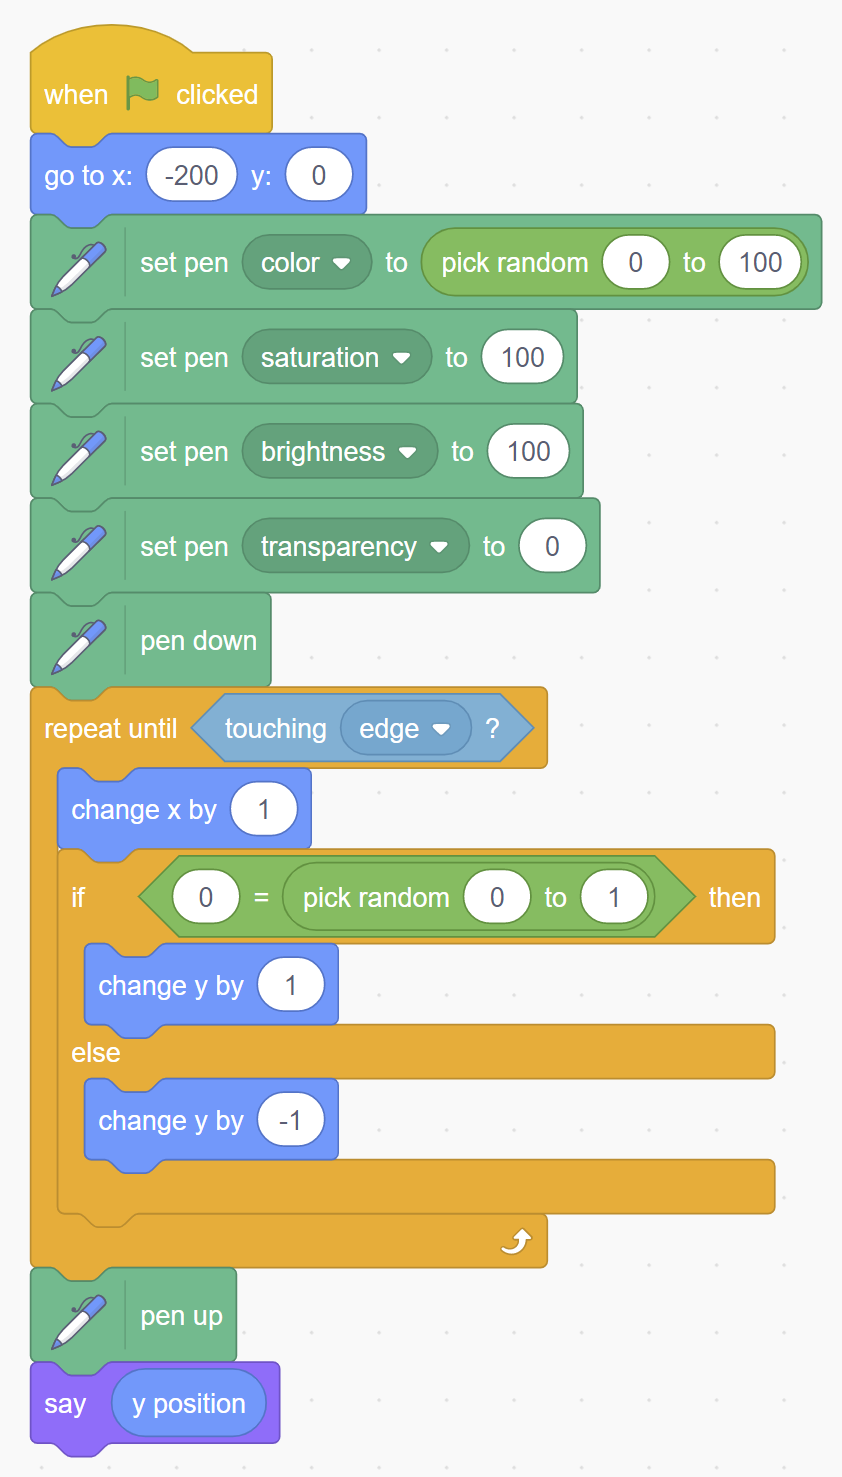
Task: Click the pick random upper value 100
Action: tap(761, 262)
